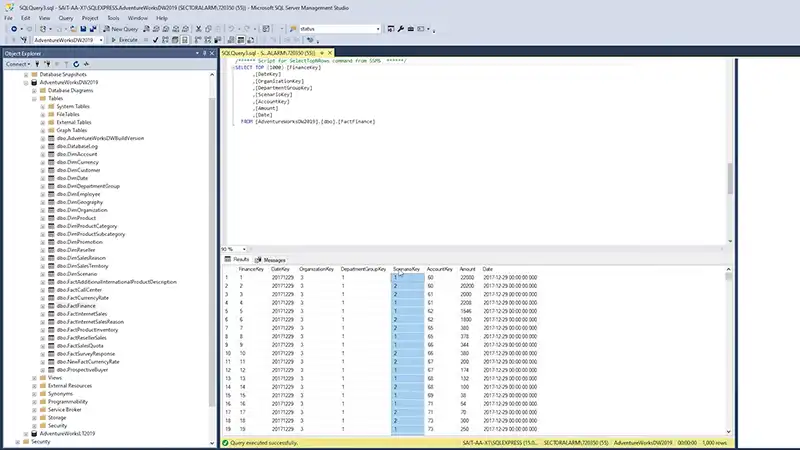Click the Execute query button
800x450 pixels.
pos(124,40)
